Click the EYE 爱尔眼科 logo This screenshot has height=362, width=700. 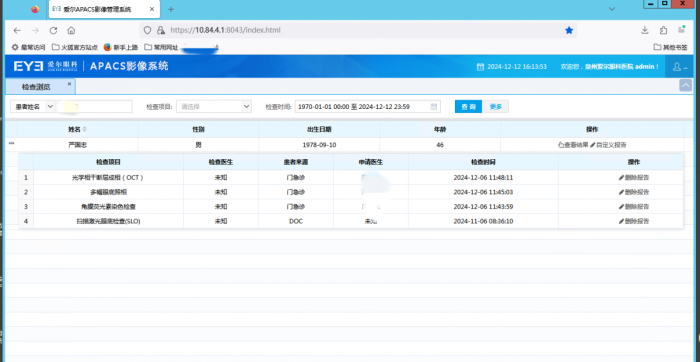point(46,66)
